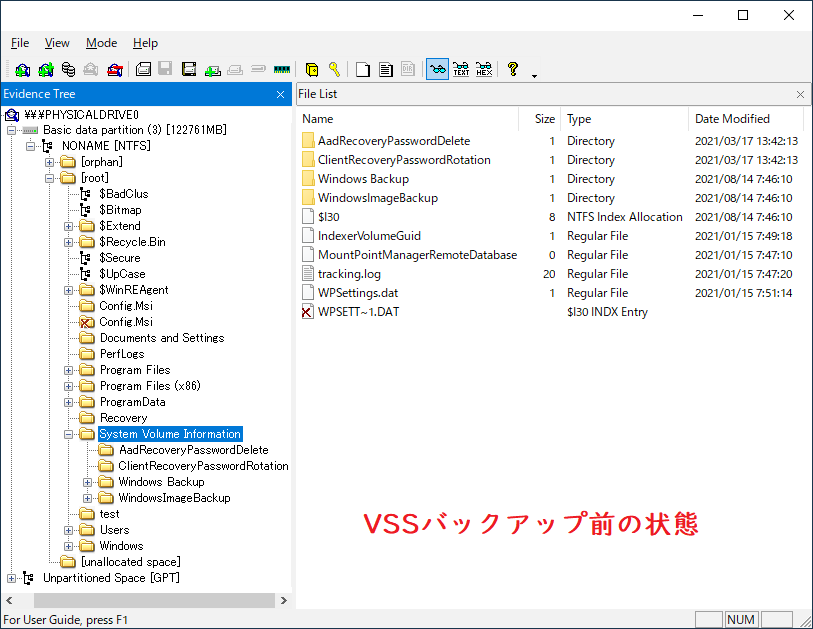This screenshot has width=813, height=629.
Task: Sort file list by Date Modified column
Action: click(x=747, y=119)
